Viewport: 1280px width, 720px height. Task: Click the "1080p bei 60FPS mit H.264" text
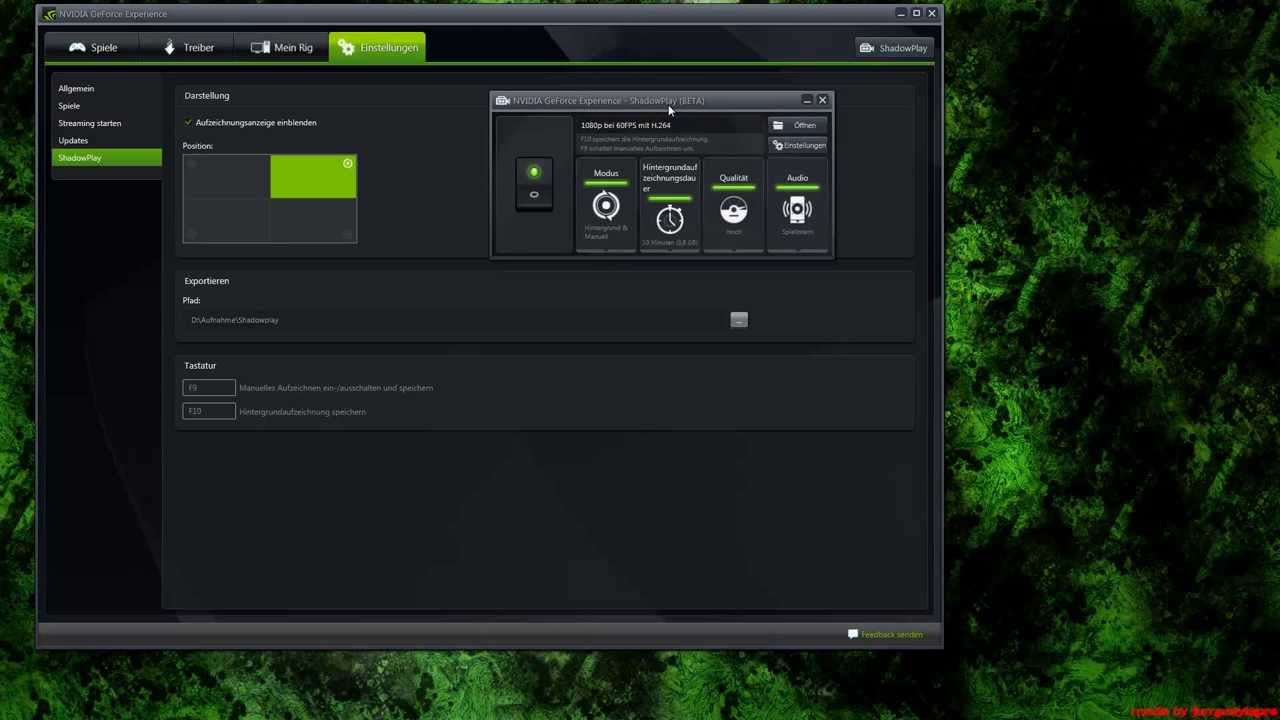tap(626, 125)
